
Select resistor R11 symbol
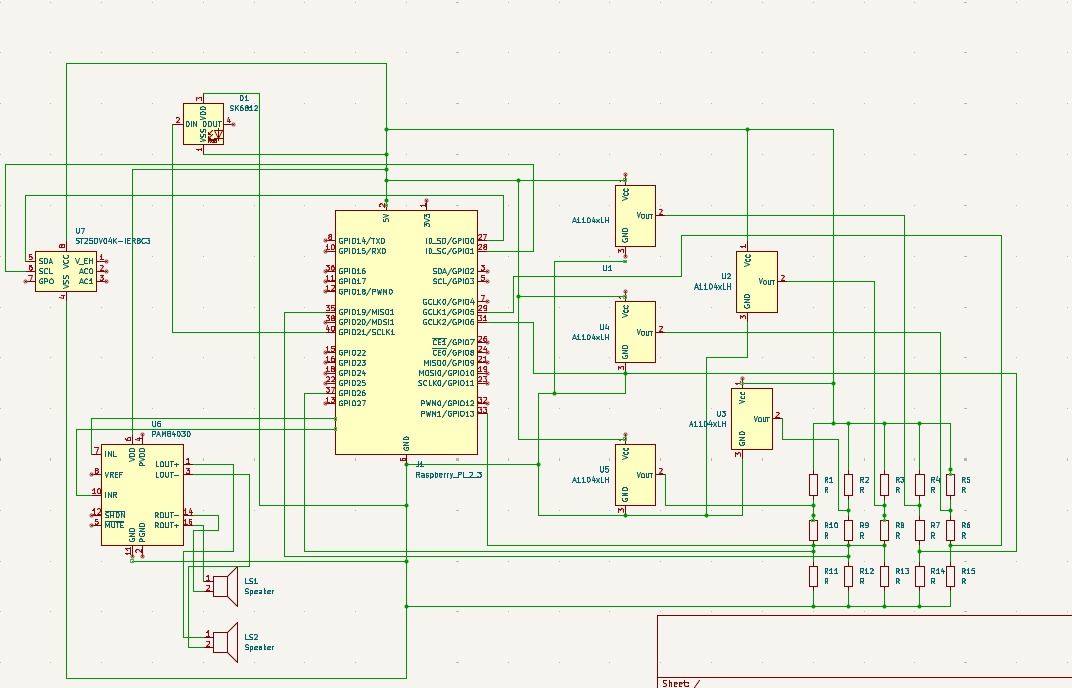tap(814, 576)
